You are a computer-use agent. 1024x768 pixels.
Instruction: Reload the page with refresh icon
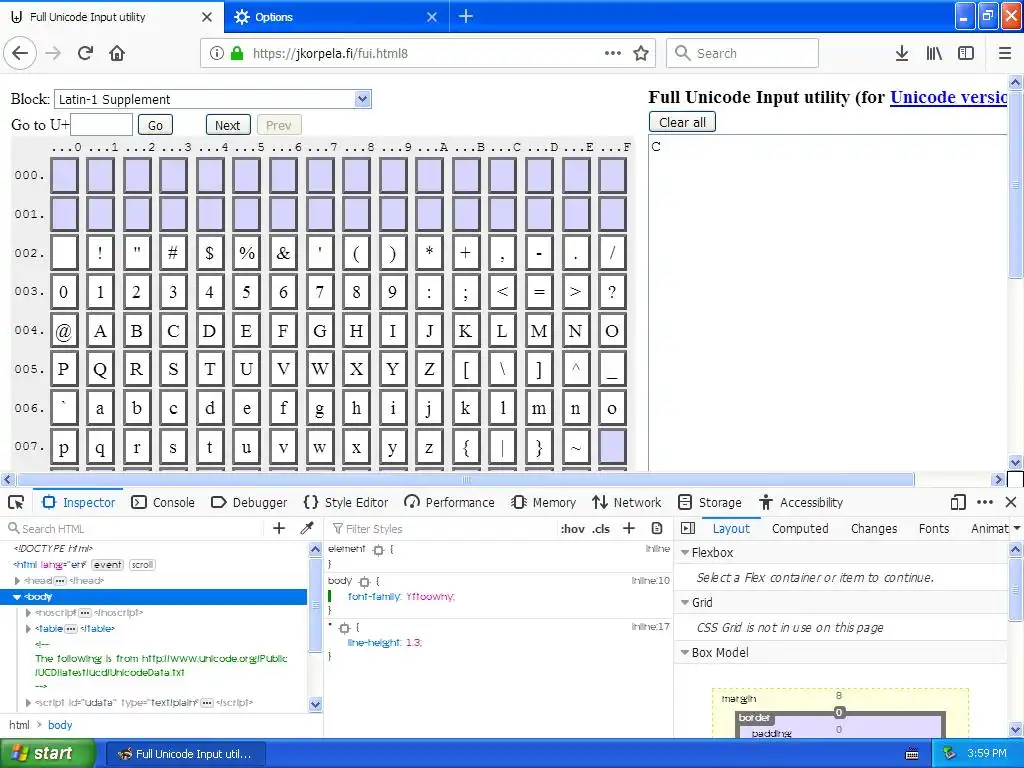click(x=86, y=53)
